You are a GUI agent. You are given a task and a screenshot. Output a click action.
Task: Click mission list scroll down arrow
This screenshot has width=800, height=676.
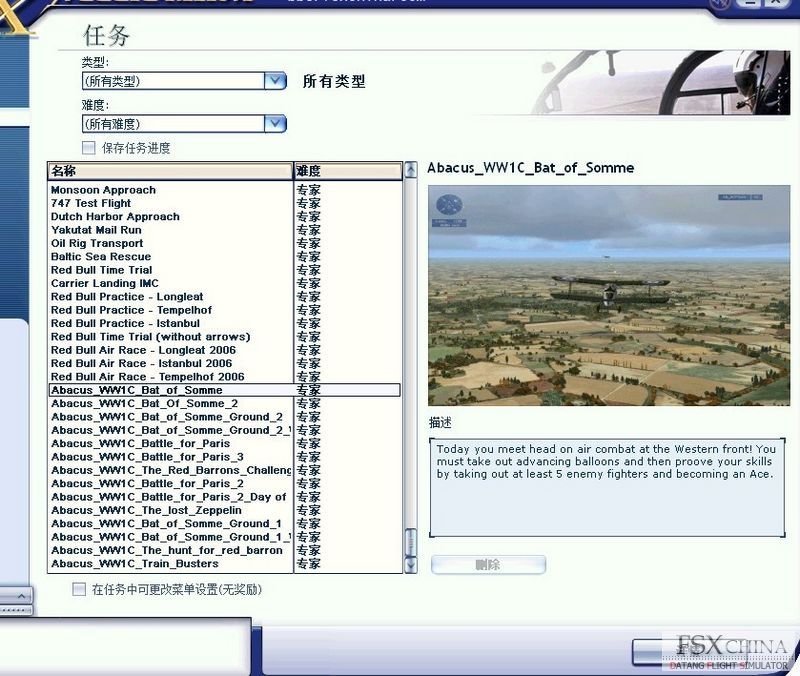point(411,565)
